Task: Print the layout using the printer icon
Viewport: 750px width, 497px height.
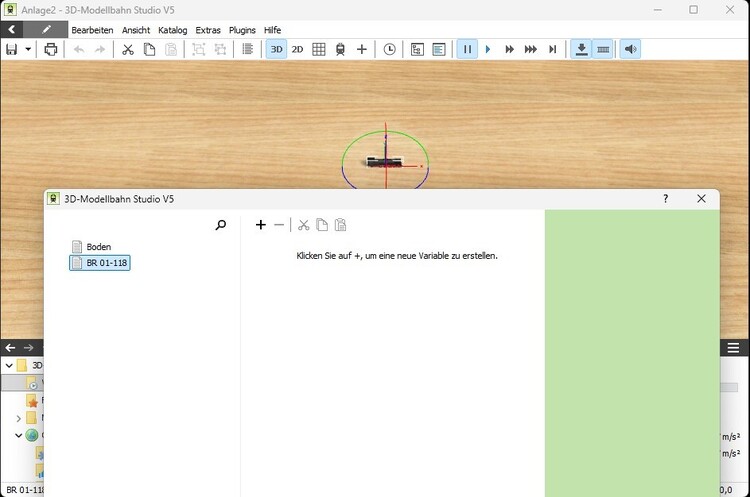Action: coord(51,49)
